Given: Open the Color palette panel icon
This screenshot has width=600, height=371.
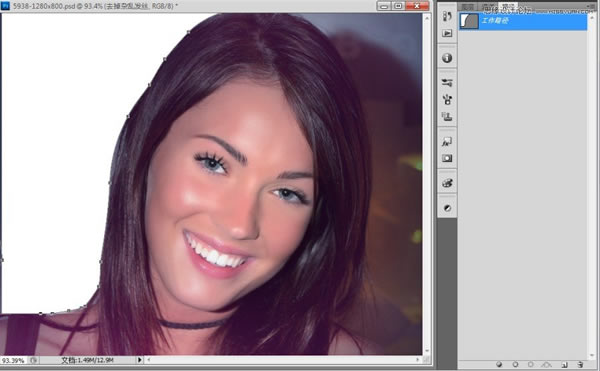Looking at the screenshot, I should [x=447, y=183].
